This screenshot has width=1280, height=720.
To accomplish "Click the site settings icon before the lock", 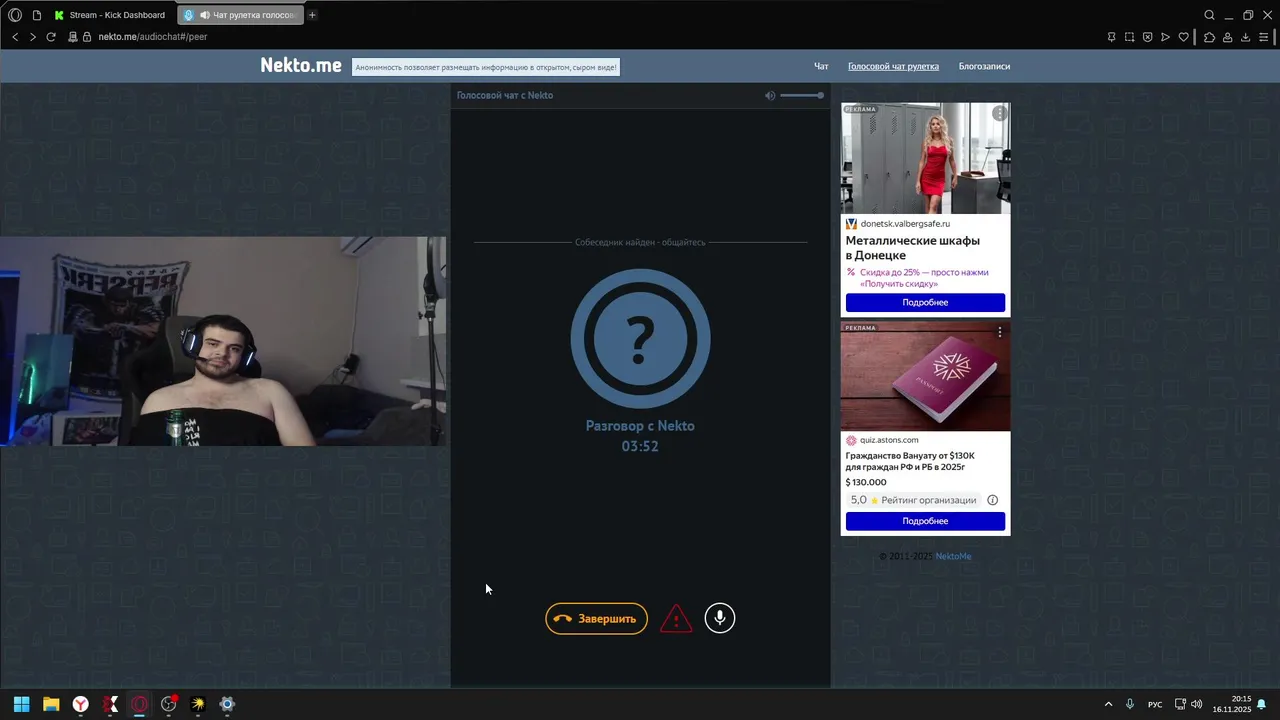I will (73, 37).
